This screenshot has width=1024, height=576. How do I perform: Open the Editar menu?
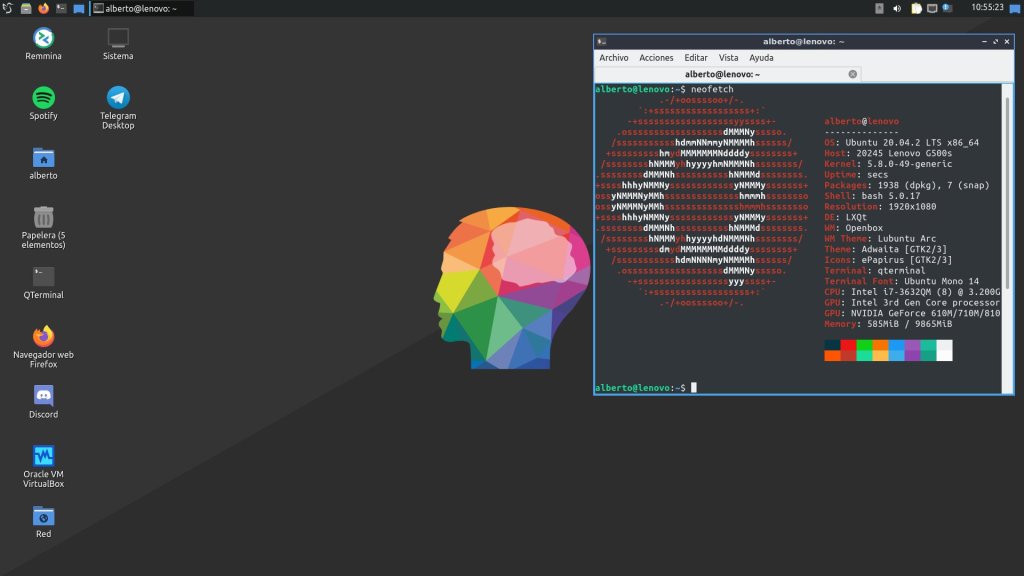pyautogui.click(x=695, y=58)
